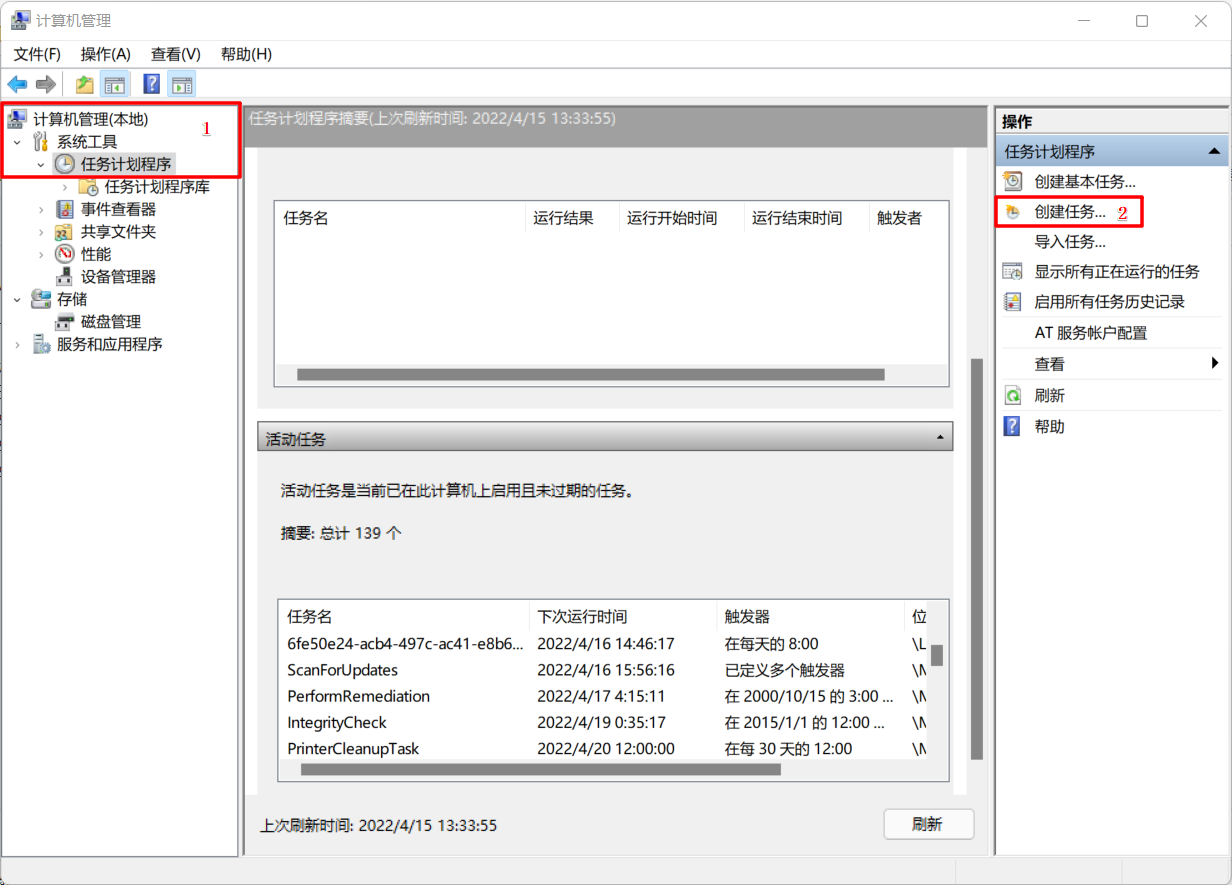Click the 任务名 column header in task status
This screenshot has width=1232, height=885.
click(x=400, y=218)
